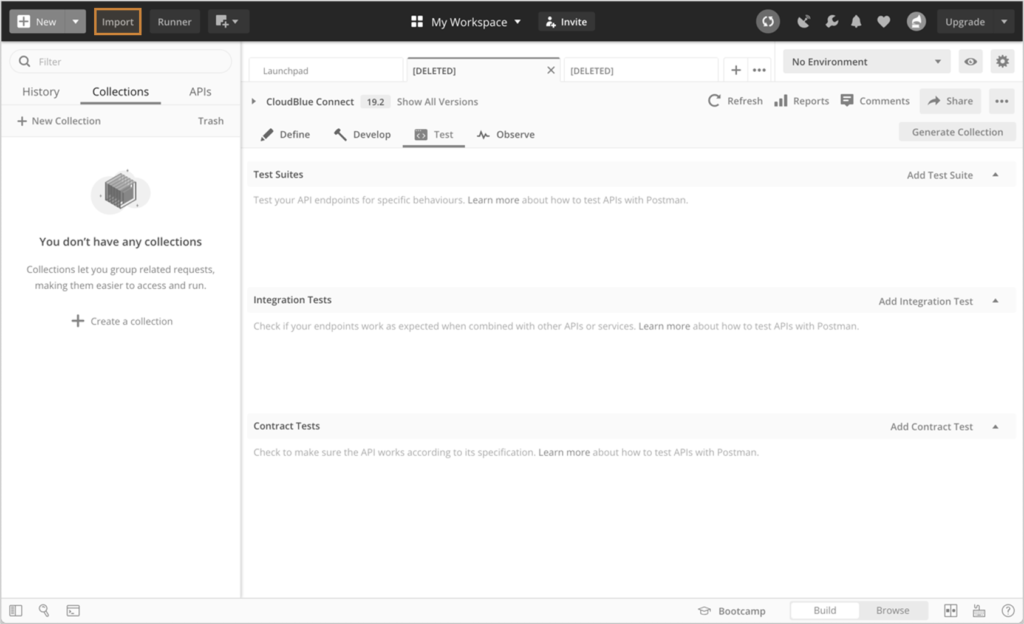Switch to the History tab
Image resolution: width=1024 pixels, height=624 pixels.
coord(40,91)
